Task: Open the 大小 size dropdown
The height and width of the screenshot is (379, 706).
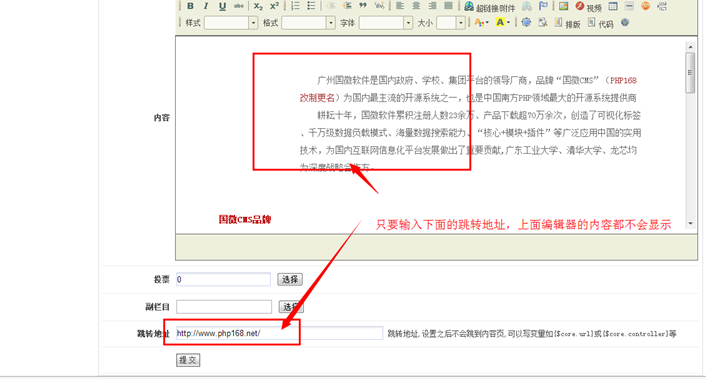Action: pyautogui.click(x=451, y=23)
